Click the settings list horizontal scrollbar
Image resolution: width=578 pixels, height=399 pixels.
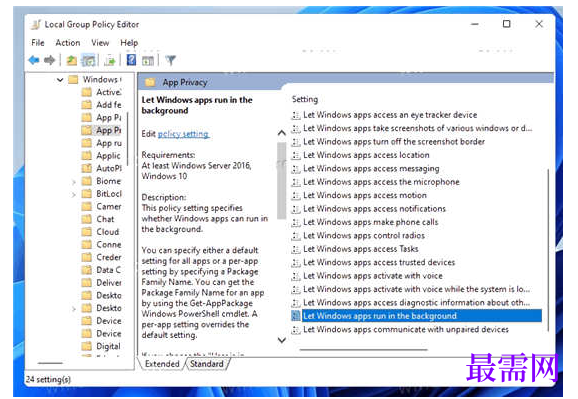pos(363,349)
